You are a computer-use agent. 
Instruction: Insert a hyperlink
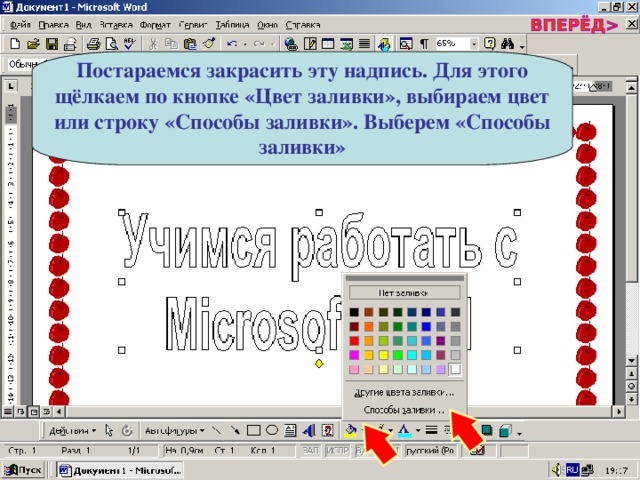[x=291, y=43]
